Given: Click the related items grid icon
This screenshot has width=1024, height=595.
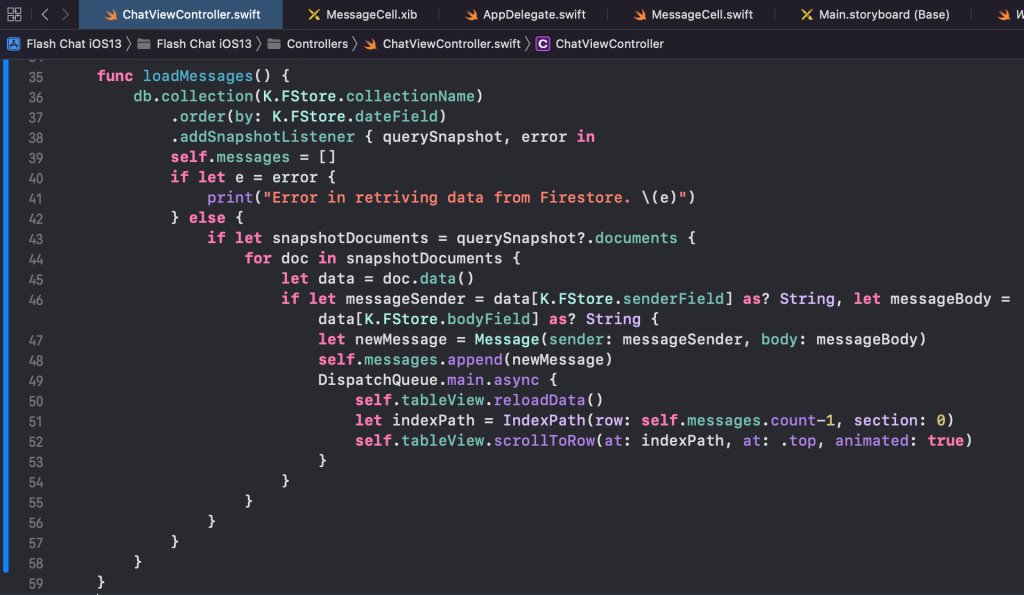Looking at the screenshot, I should (14, 14).
